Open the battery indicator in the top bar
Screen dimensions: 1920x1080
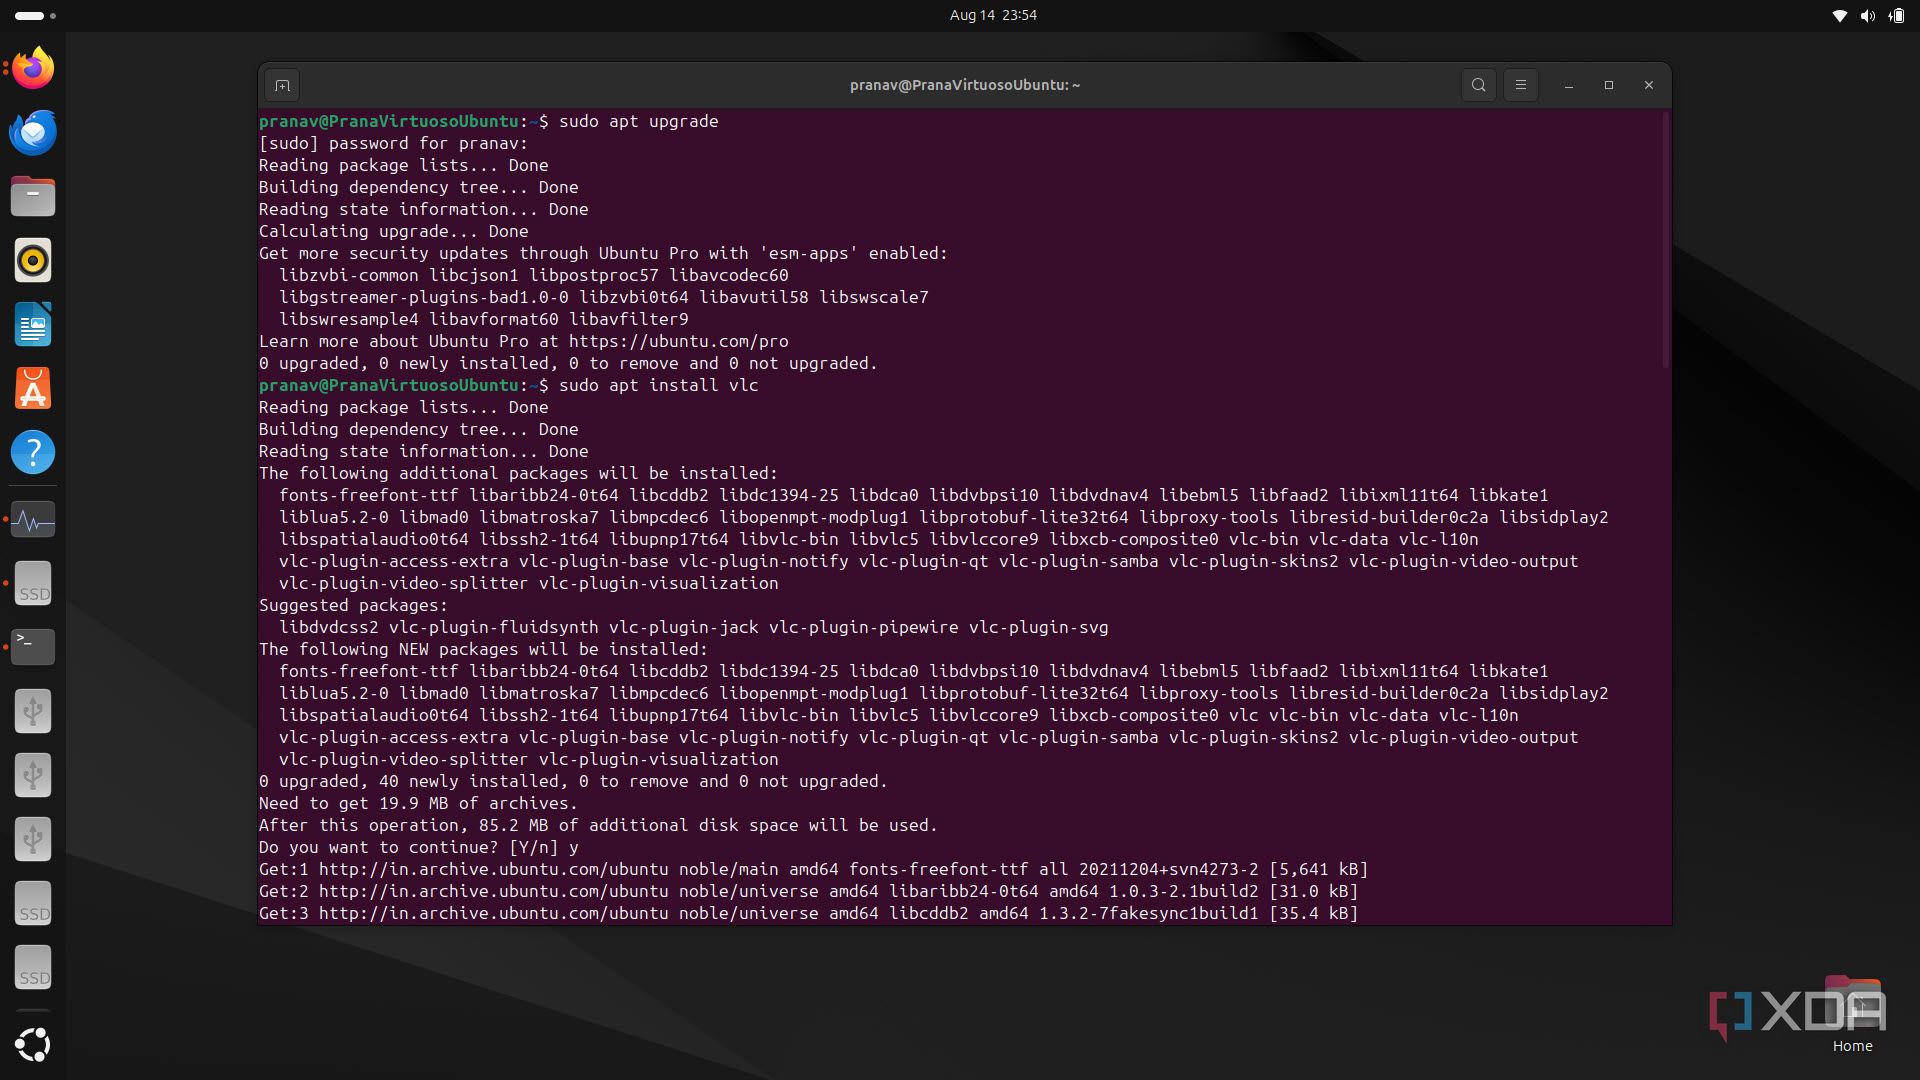click(x=1896, y=16)
